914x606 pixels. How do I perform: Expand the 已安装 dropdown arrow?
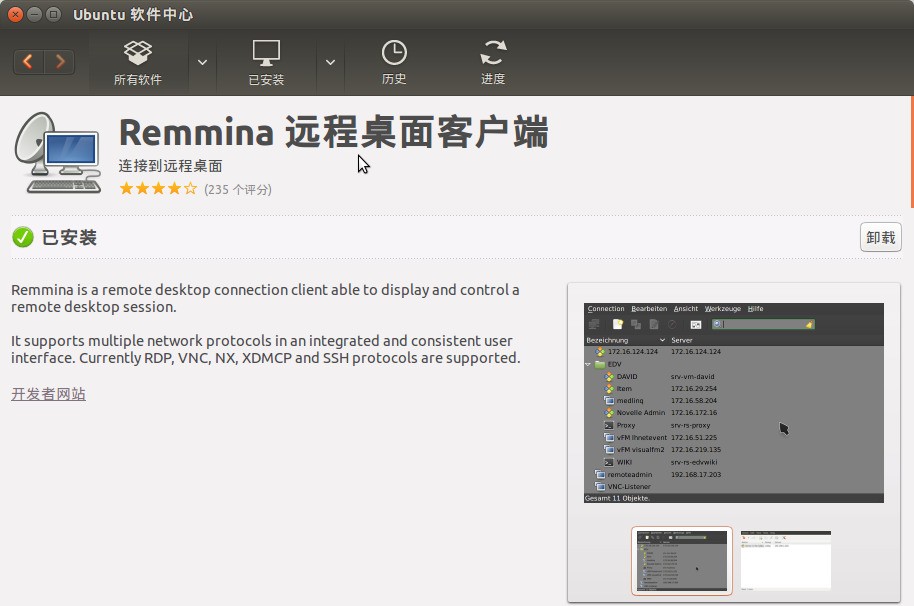[331, 62]
